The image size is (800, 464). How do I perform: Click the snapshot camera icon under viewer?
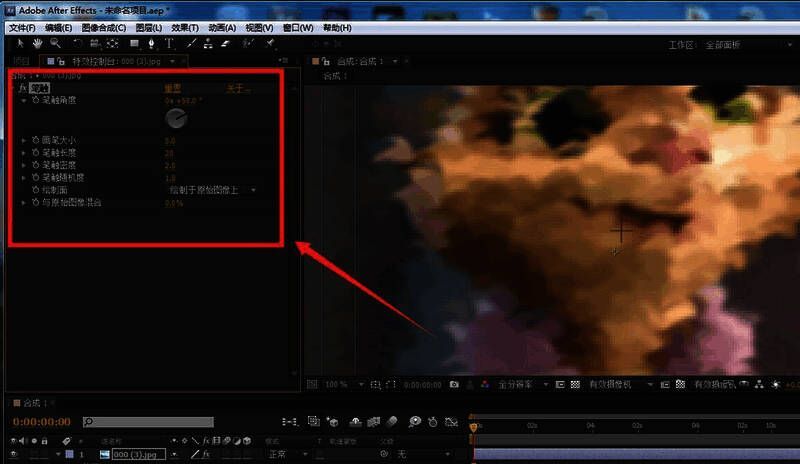(x=454, y=384)
